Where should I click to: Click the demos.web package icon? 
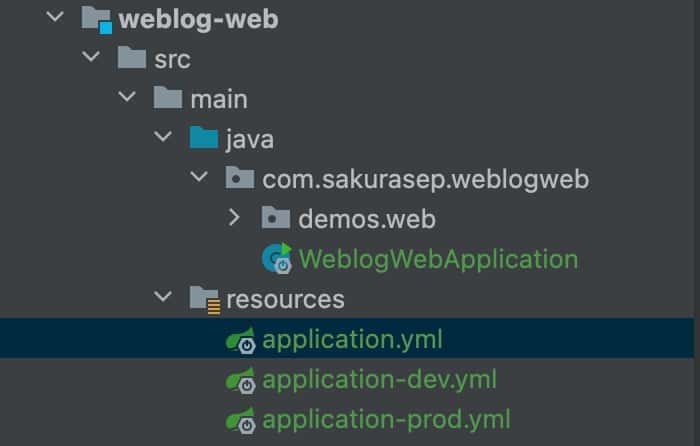(275, 218)
